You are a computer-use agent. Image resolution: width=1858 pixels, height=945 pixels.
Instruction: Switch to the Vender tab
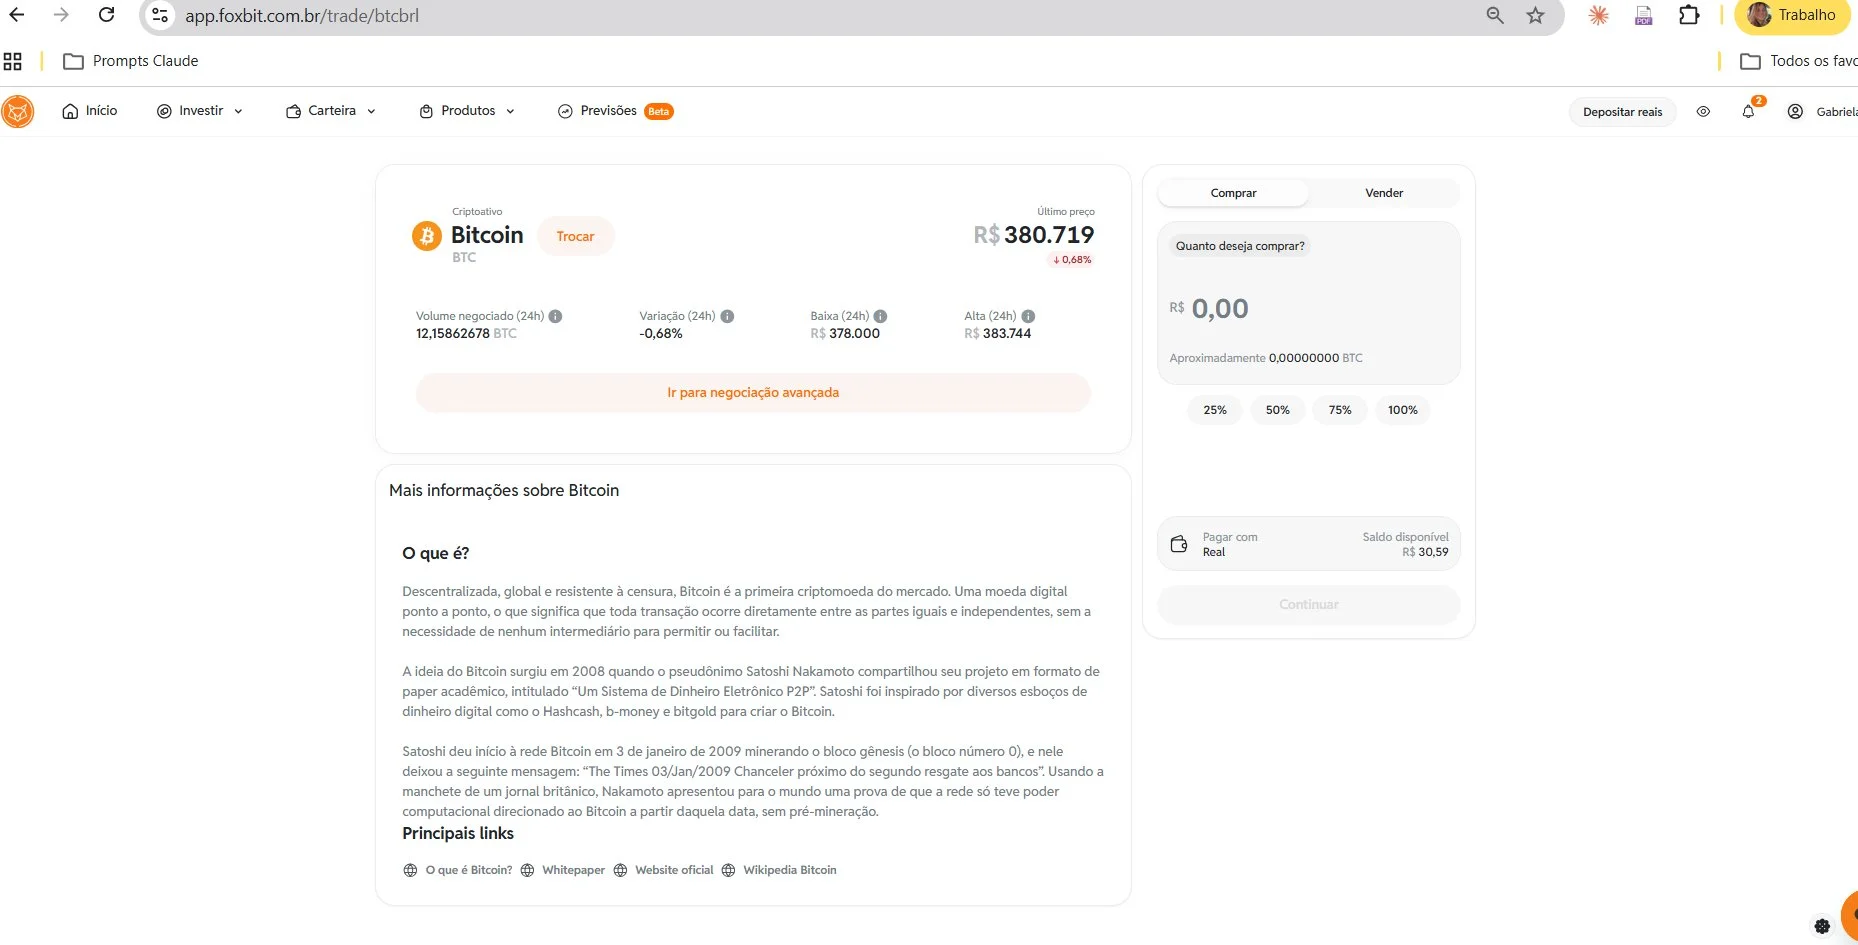pyautogui.click(x=1384, y=193)
